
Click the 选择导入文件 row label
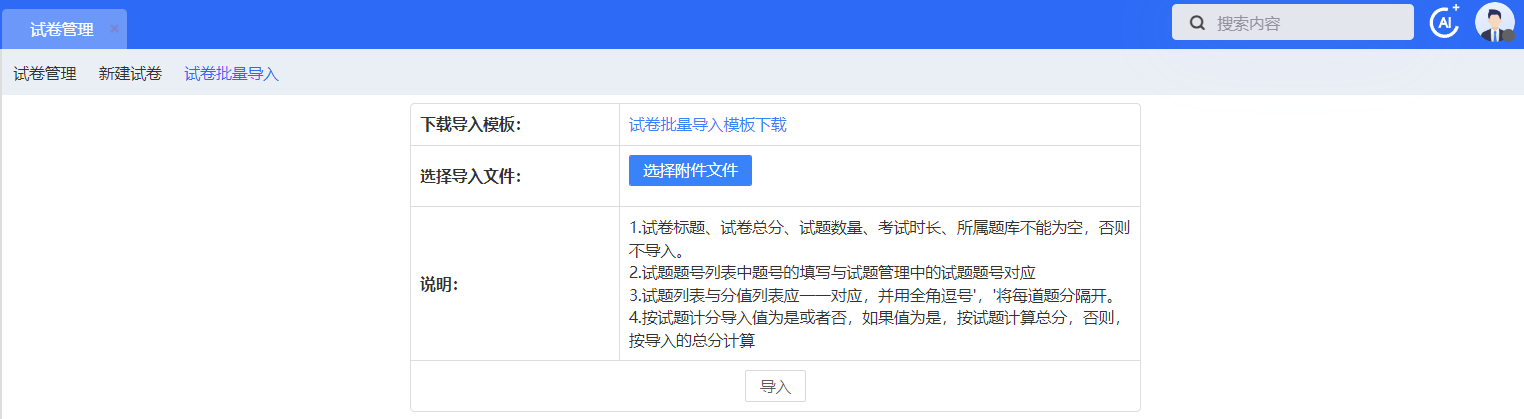coord(471,176)
